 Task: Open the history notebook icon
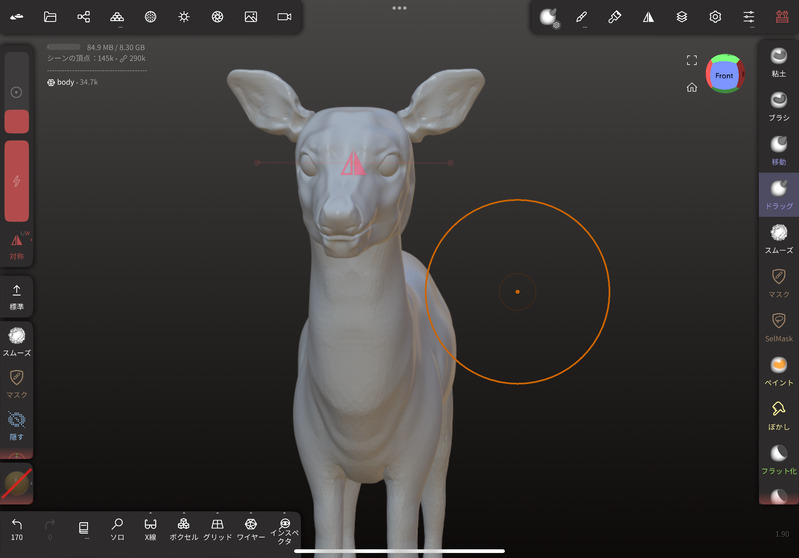click(x=84, y=529)
